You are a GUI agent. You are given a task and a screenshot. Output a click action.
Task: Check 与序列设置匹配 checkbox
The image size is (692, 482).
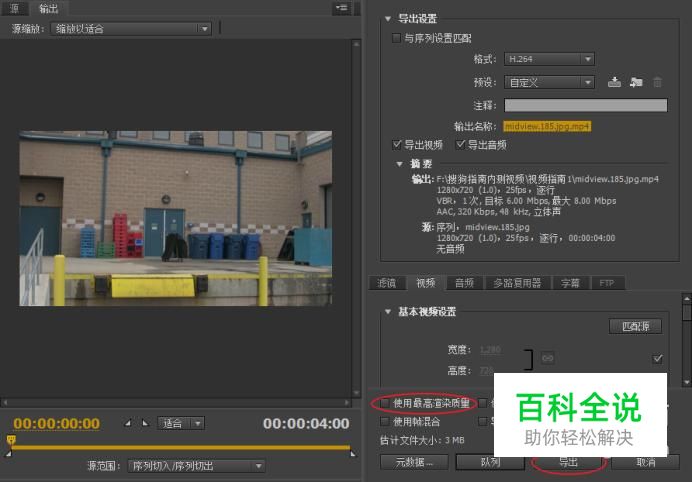(x=396, y=38)
